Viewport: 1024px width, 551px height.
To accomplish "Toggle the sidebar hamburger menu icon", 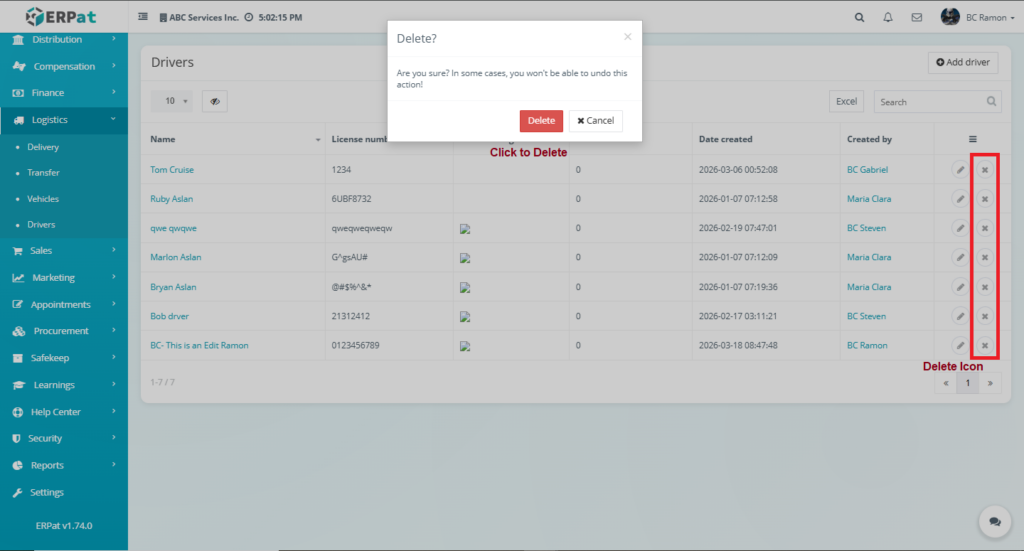I will tap(142, 17).
